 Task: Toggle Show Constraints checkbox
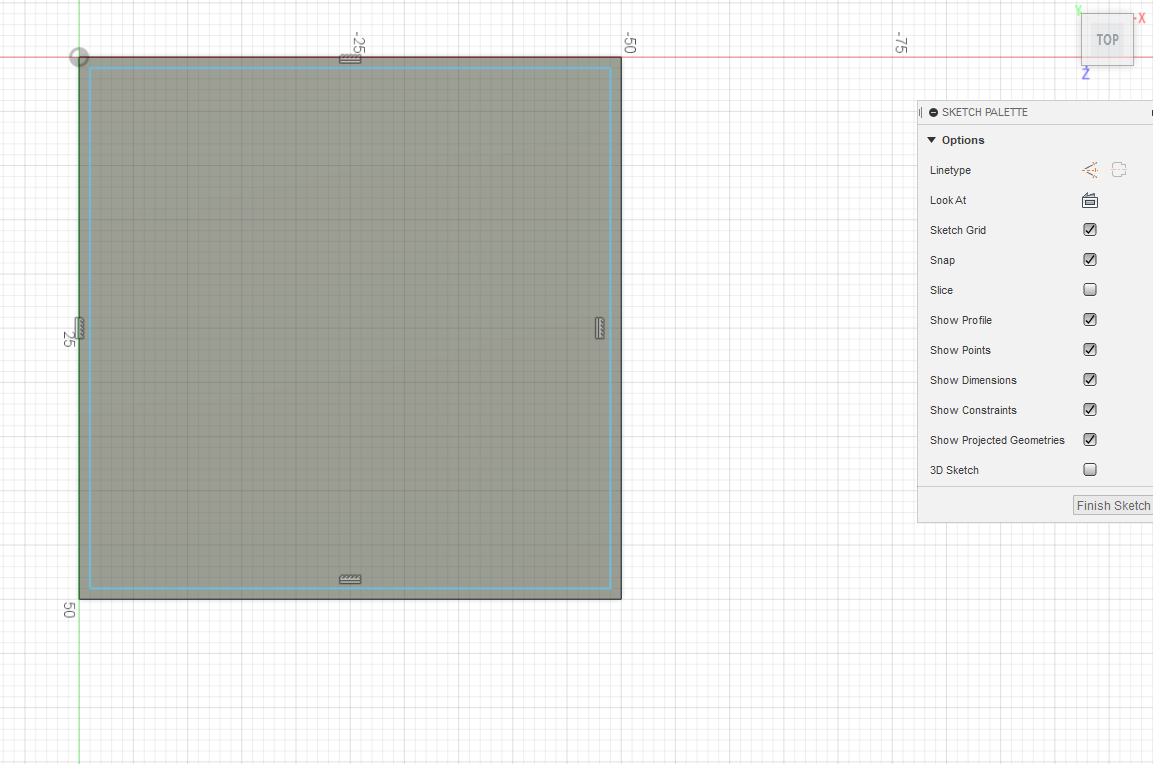(x=1090, y=410)
